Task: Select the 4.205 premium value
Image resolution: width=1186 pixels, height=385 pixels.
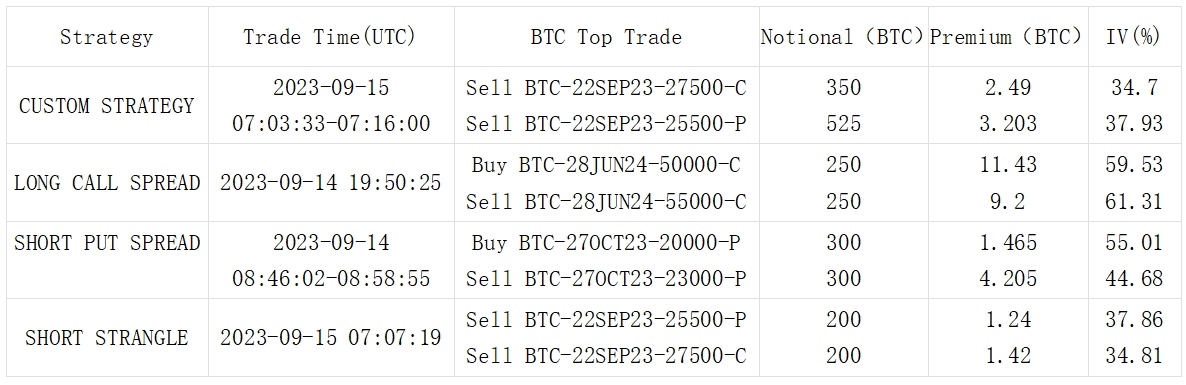Action: point(1008,279)
